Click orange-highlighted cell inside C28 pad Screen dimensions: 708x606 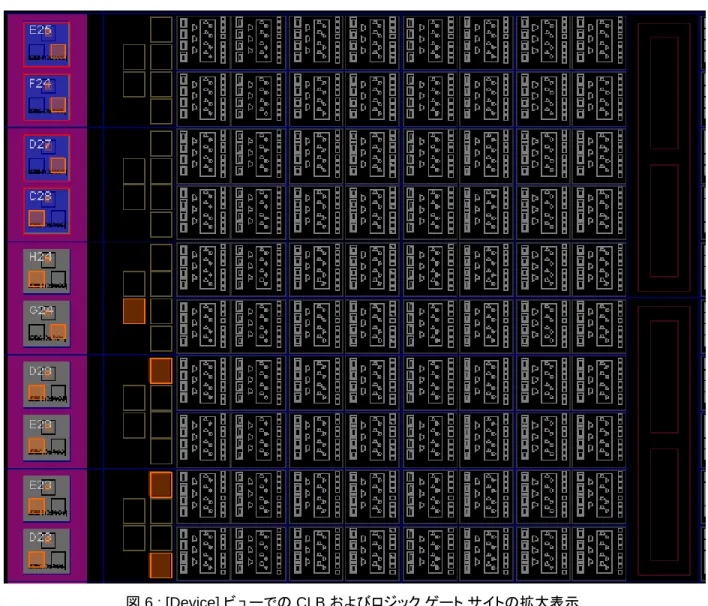[37, 218]
